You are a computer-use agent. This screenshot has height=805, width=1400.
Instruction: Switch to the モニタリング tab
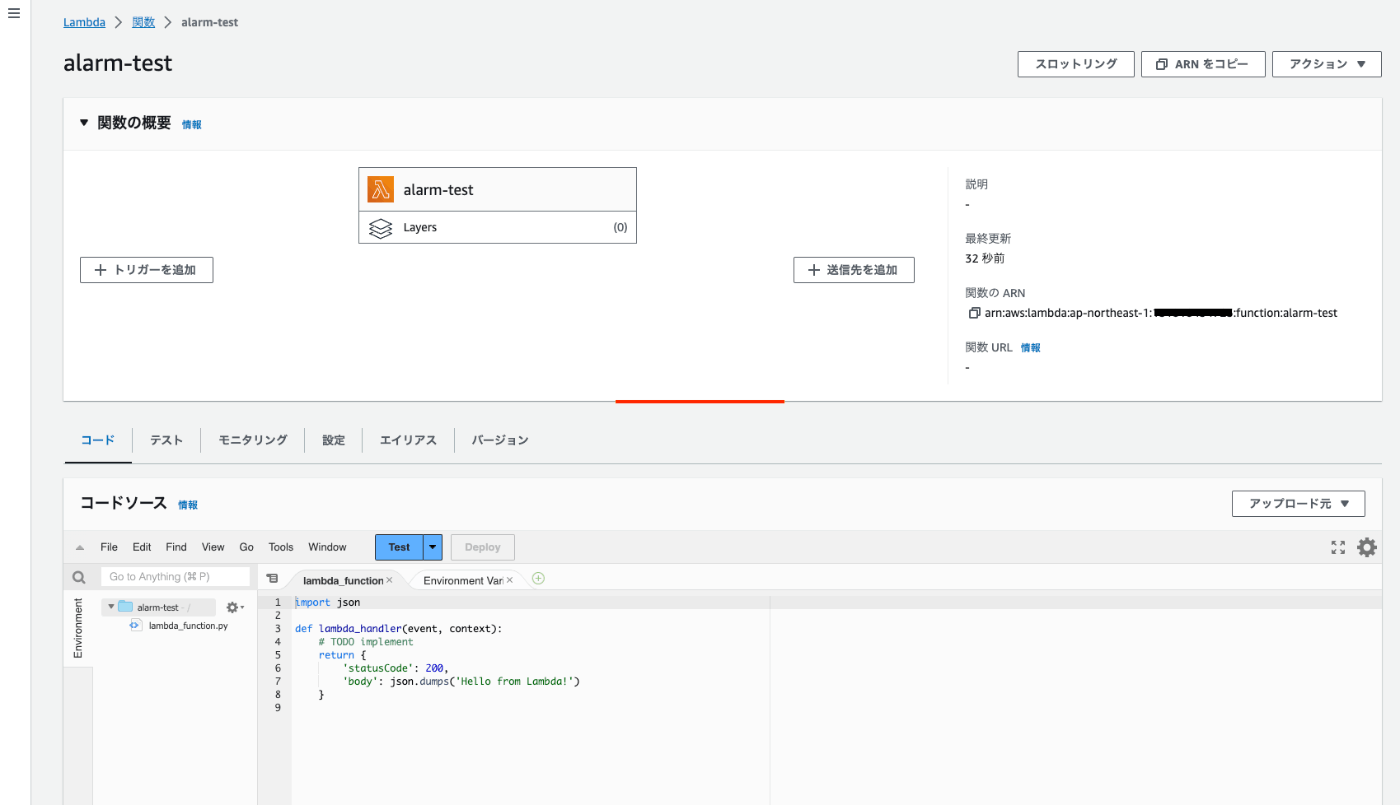[253, 440]
